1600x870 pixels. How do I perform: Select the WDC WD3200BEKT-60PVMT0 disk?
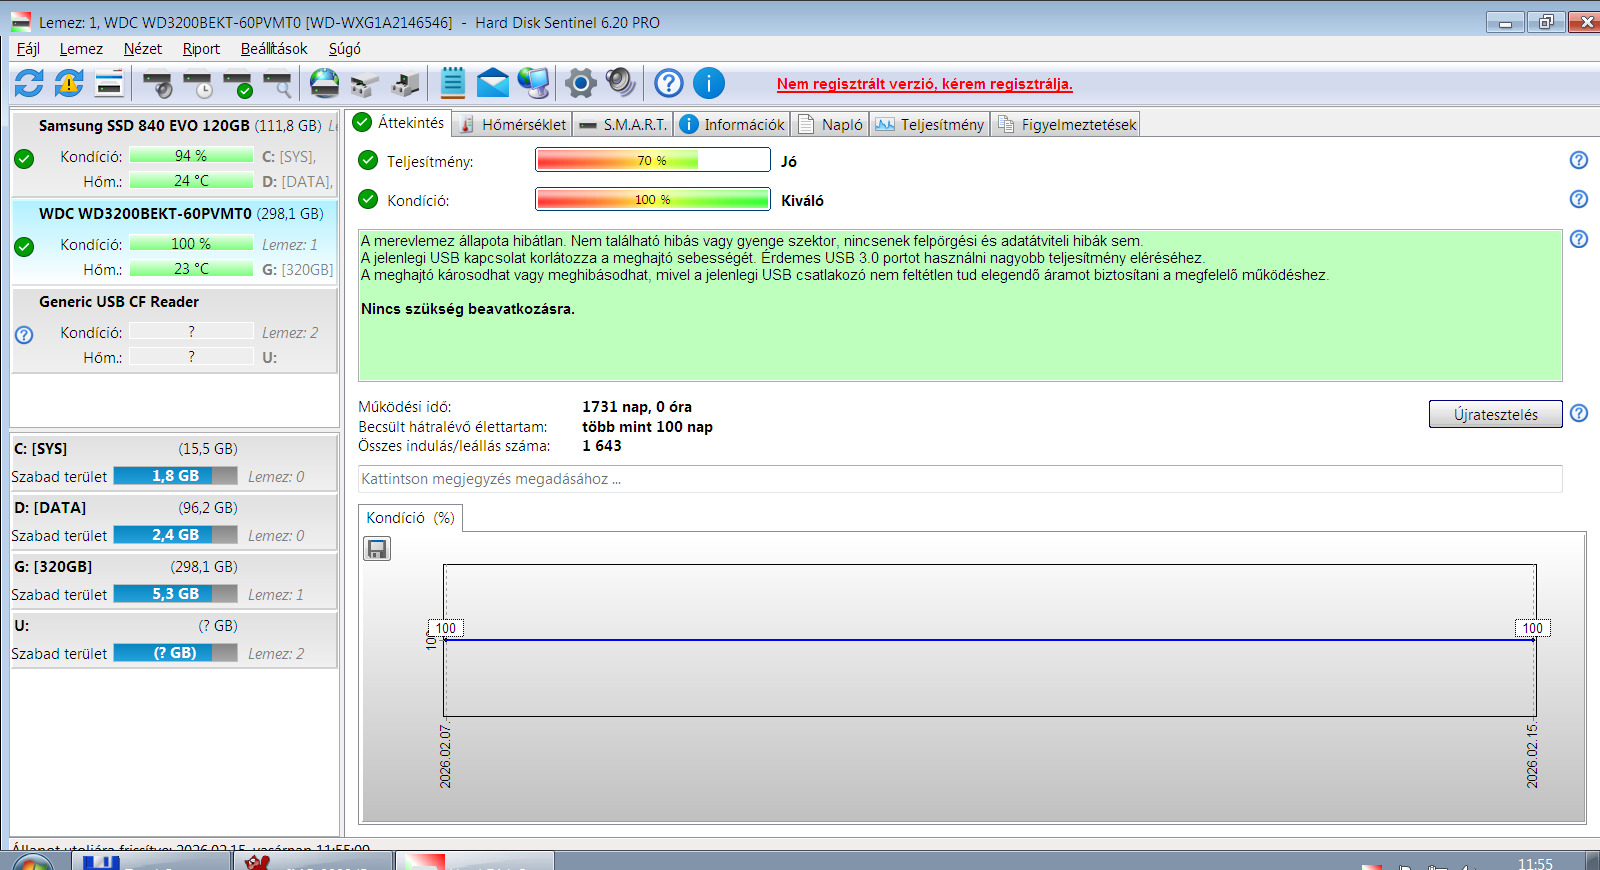pyautogui.click(x=175, y=242)
